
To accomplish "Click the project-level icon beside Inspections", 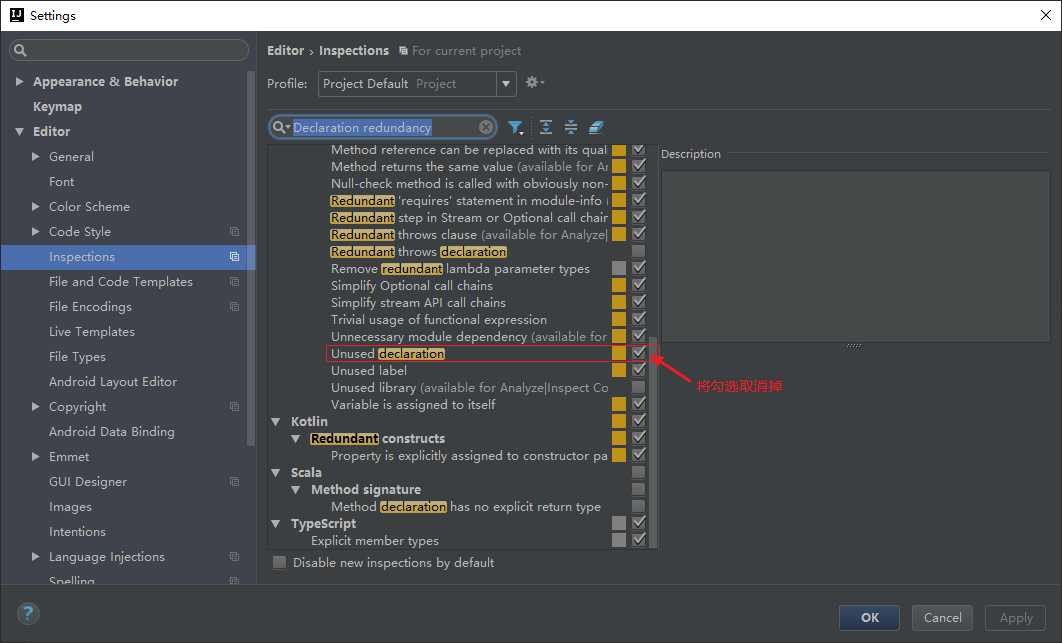I will 234,257.
